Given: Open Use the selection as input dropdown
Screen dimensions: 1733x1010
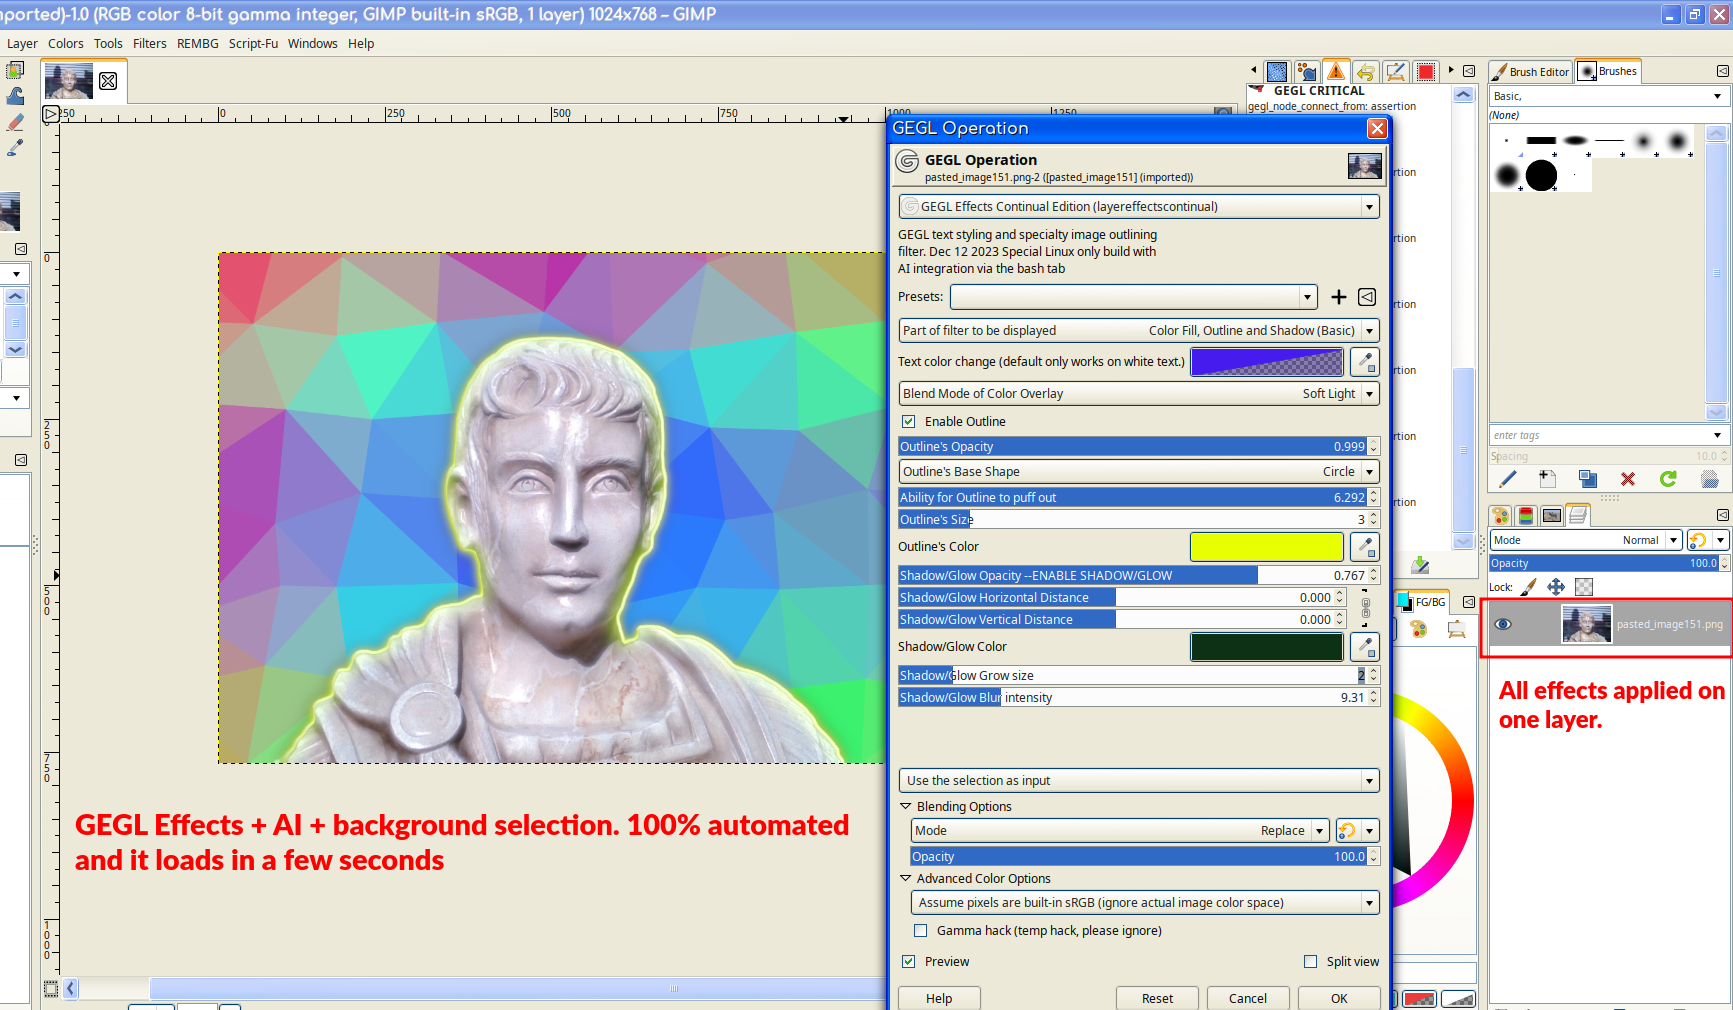Looking at the screenshot, I should [x=1139, y=781].
